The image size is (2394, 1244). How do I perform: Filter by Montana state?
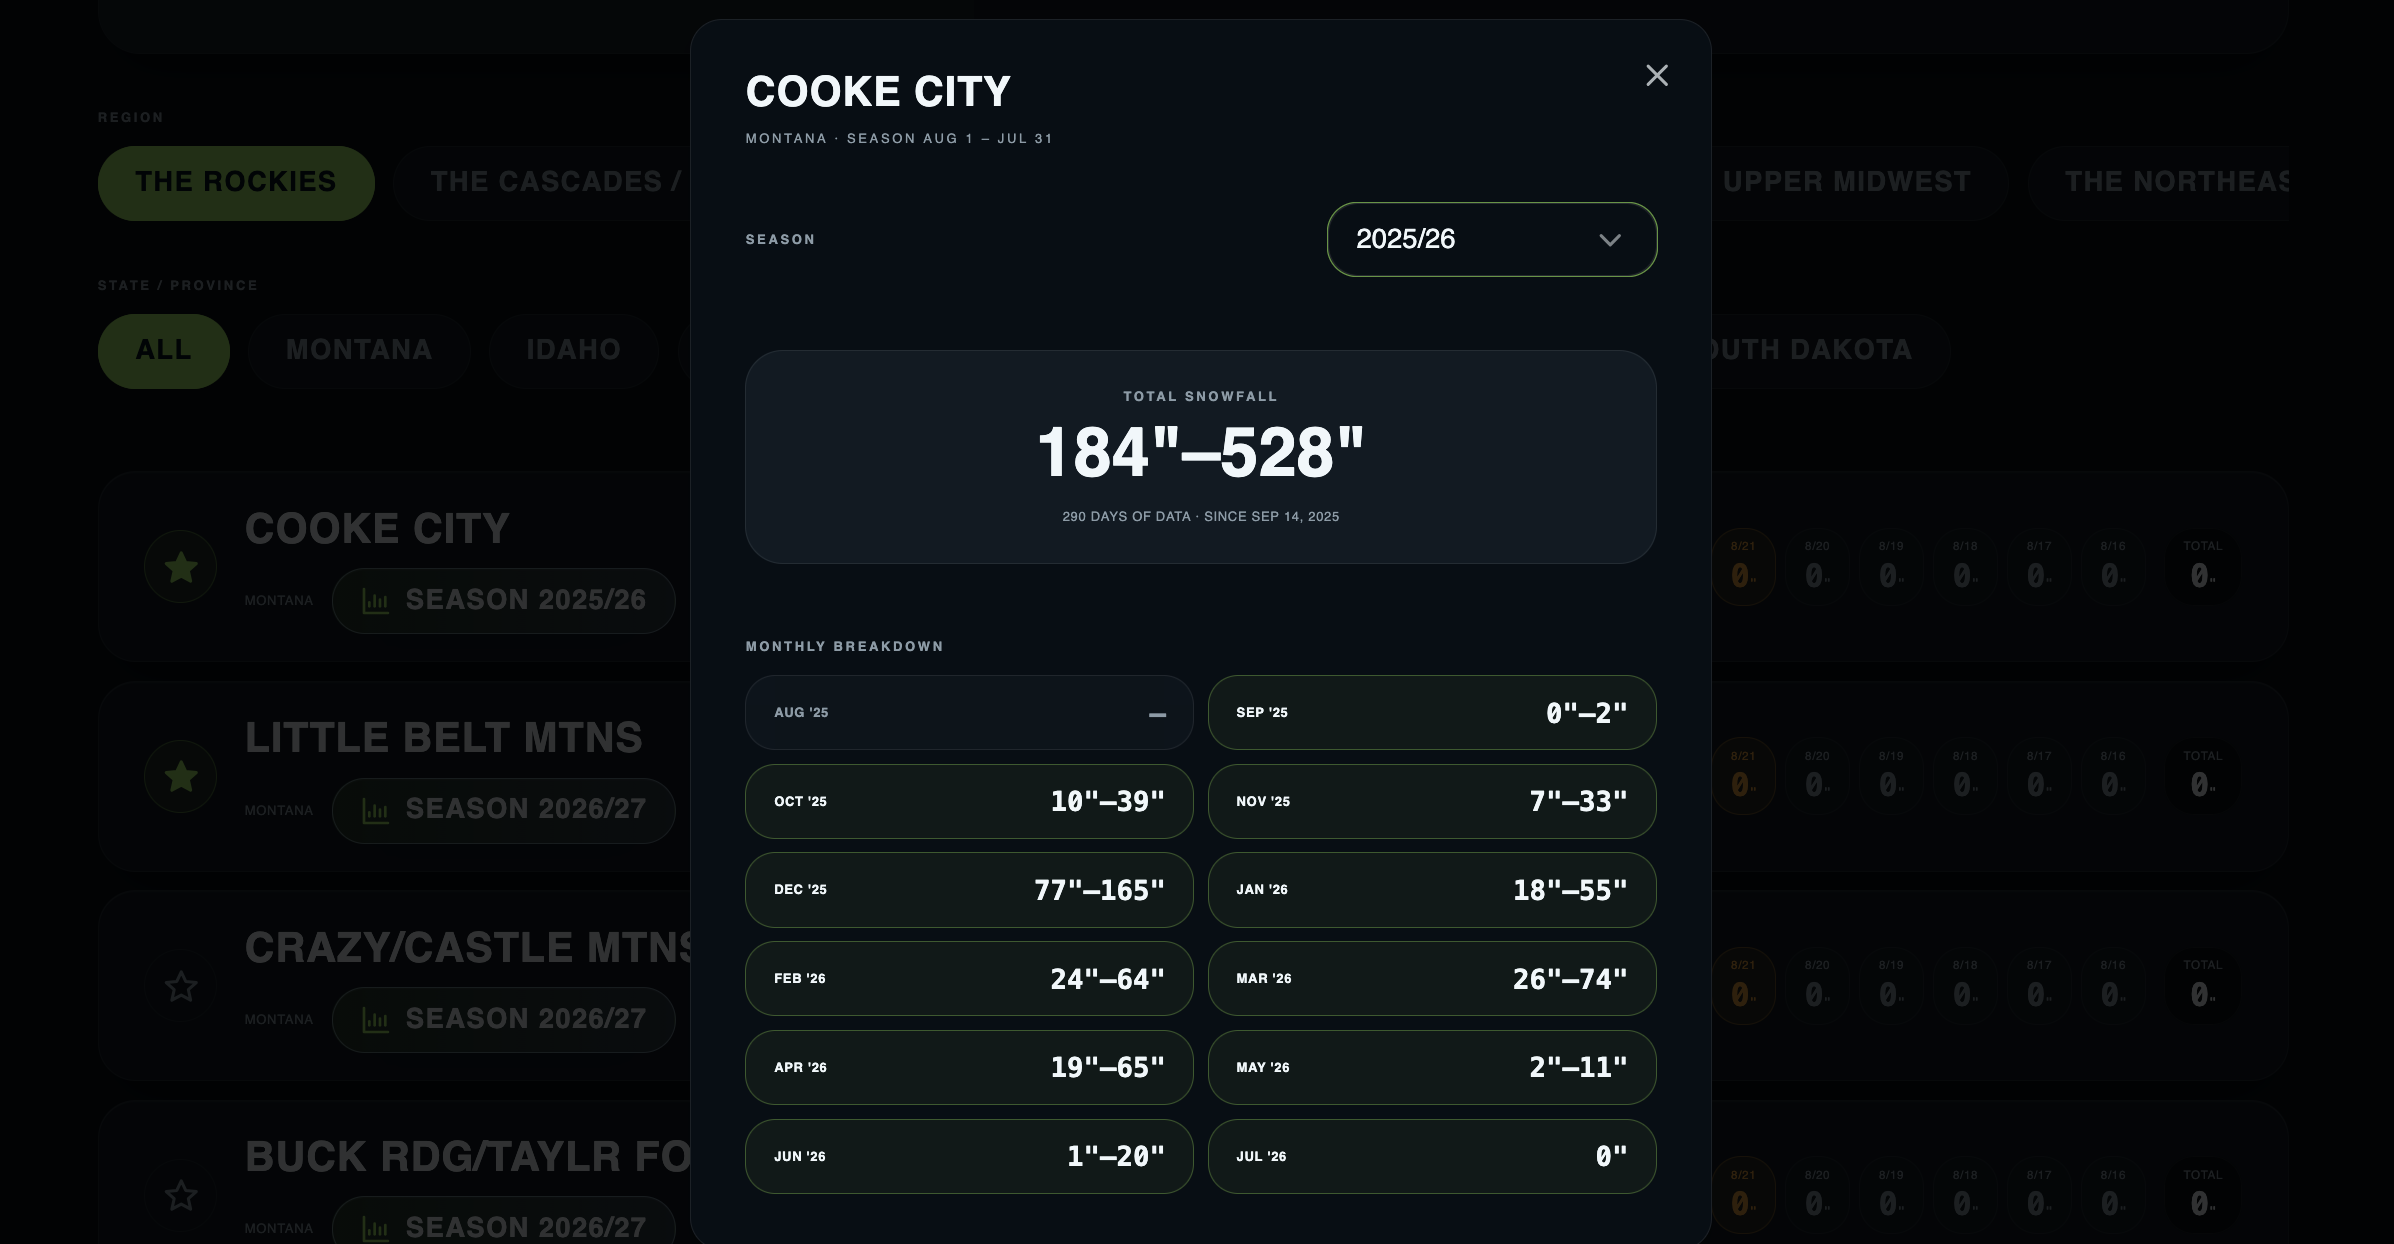click(x=359, y=351)
